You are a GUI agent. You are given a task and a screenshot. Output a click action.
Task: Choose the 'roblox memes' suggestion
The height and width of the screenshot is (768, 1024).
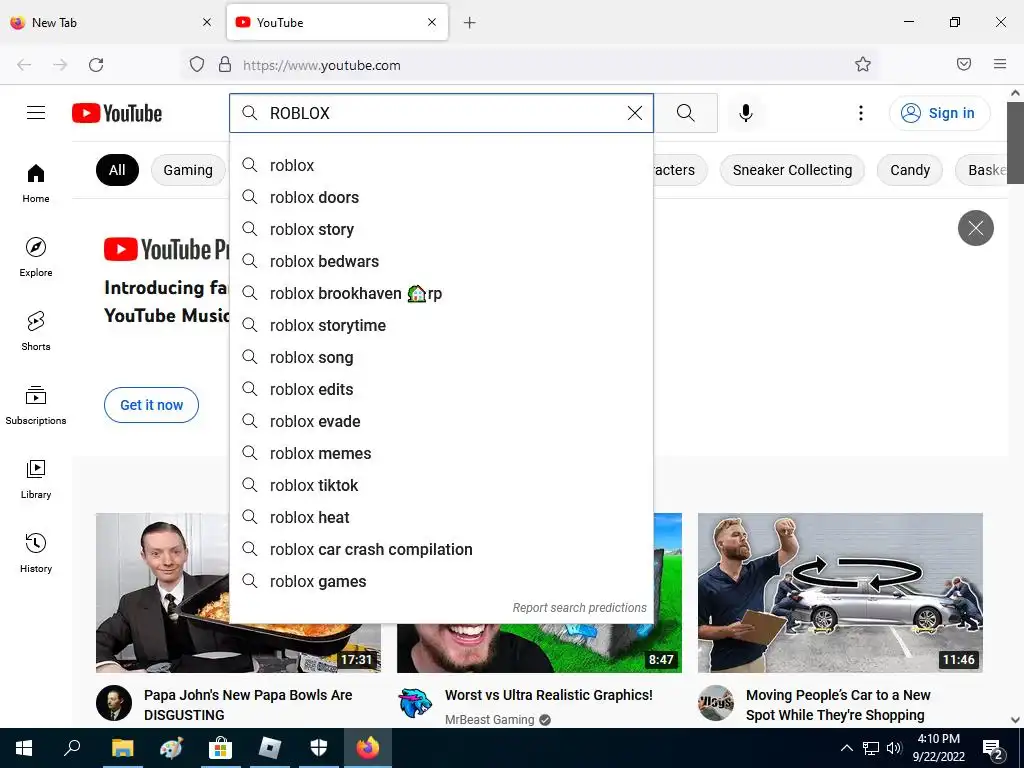(x=441, y=453)
